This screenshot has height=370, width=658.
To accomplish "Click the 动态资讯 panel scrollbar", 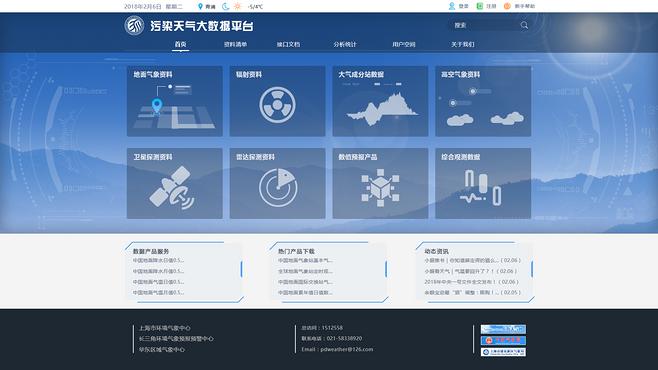I will click(532, 269).
